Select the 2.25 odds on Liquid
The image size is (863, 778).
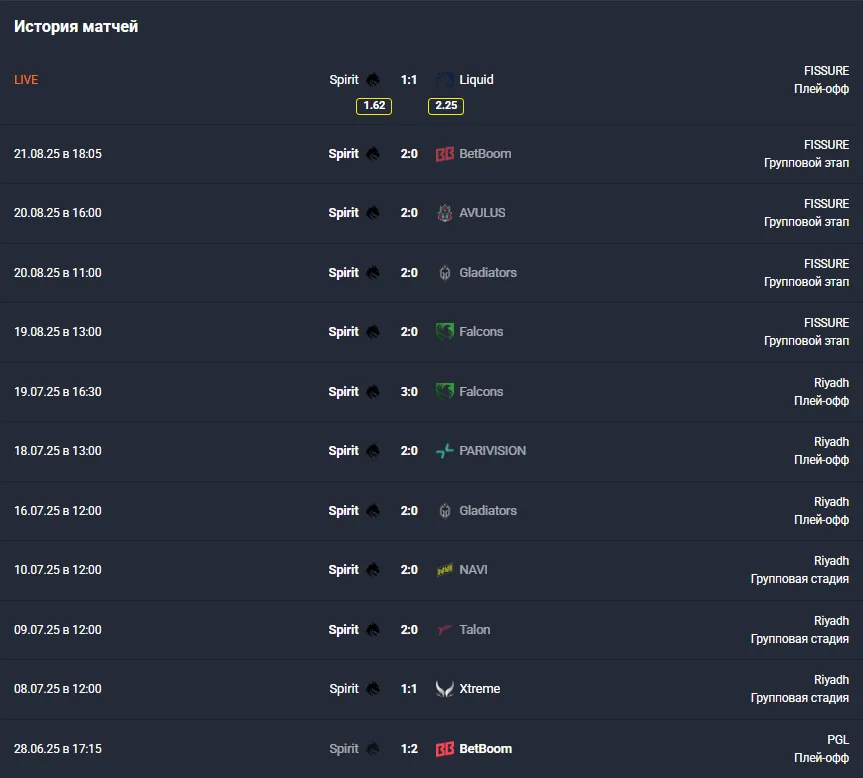coord(446,106)
